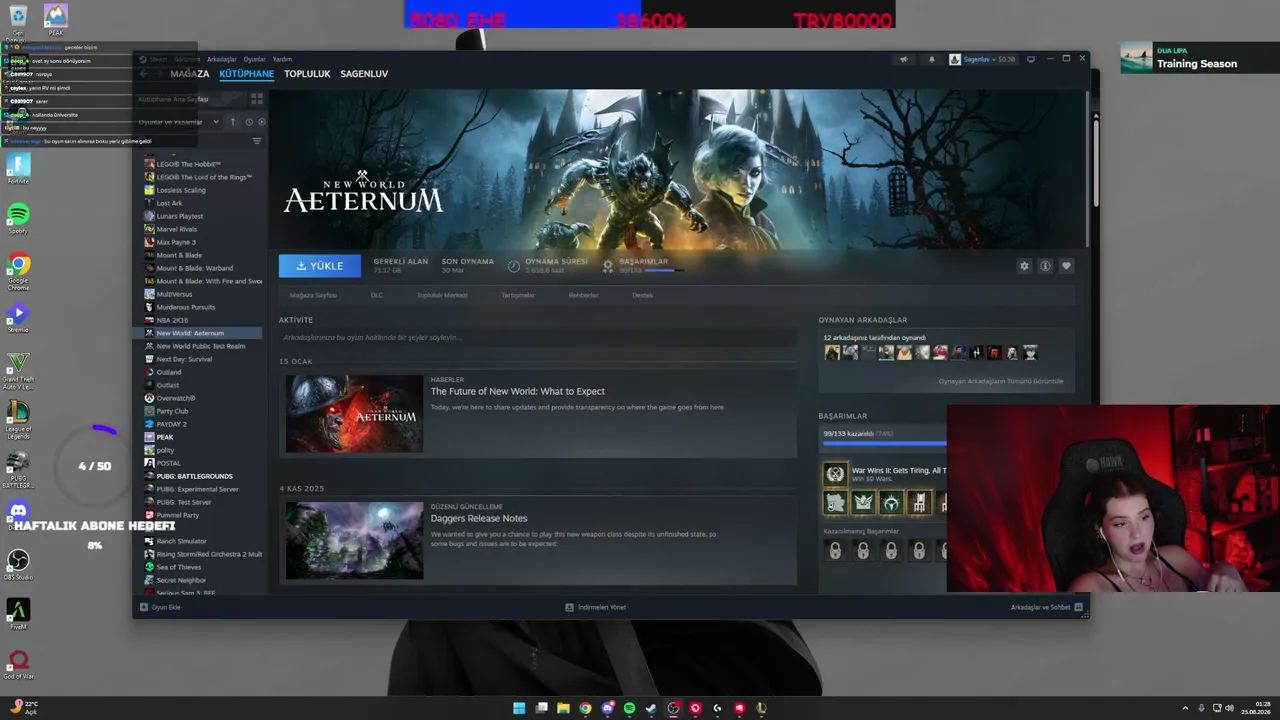This screenshot has height=720, width=1280.
Task: Open Tartışmalar link
Action: tap(518, 295)
